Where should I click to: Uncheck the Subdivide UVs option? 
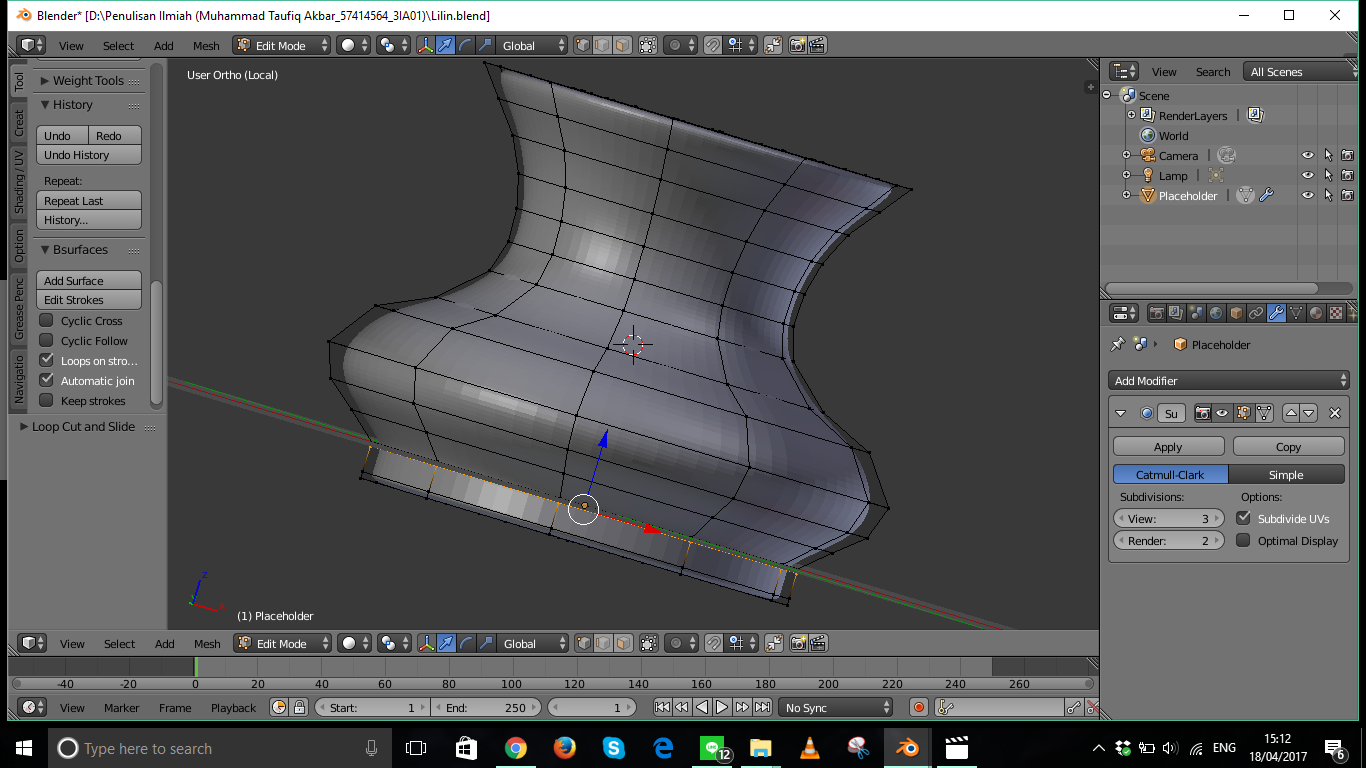(x=1243, y=518)
